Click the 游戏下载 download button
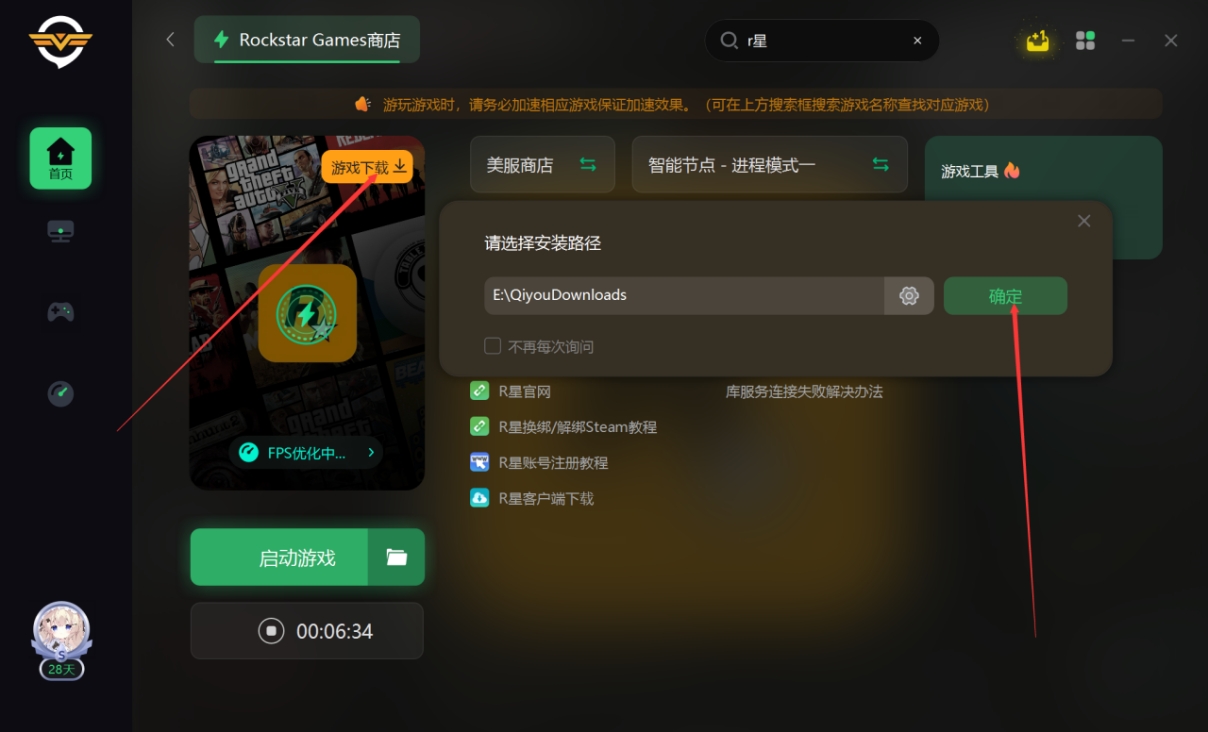Viewport: 1208px width, 732px height. tap(368, 167)
